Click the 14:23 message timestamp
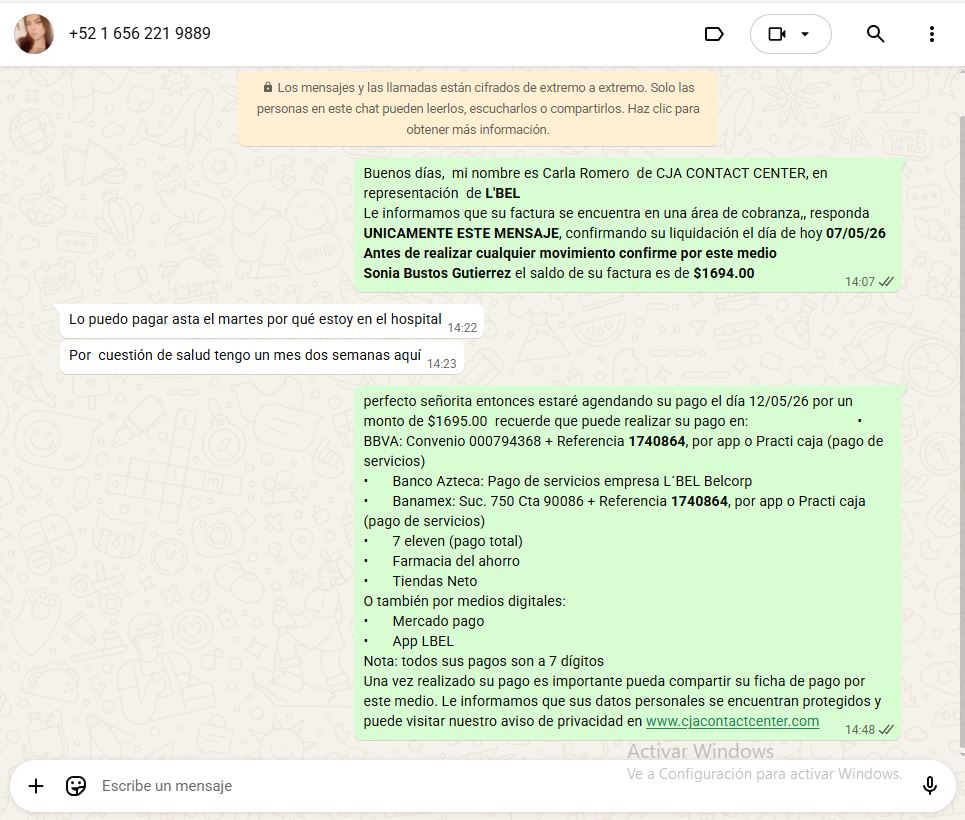The height and width of the screenshot is (820, 965). point(442,364)
